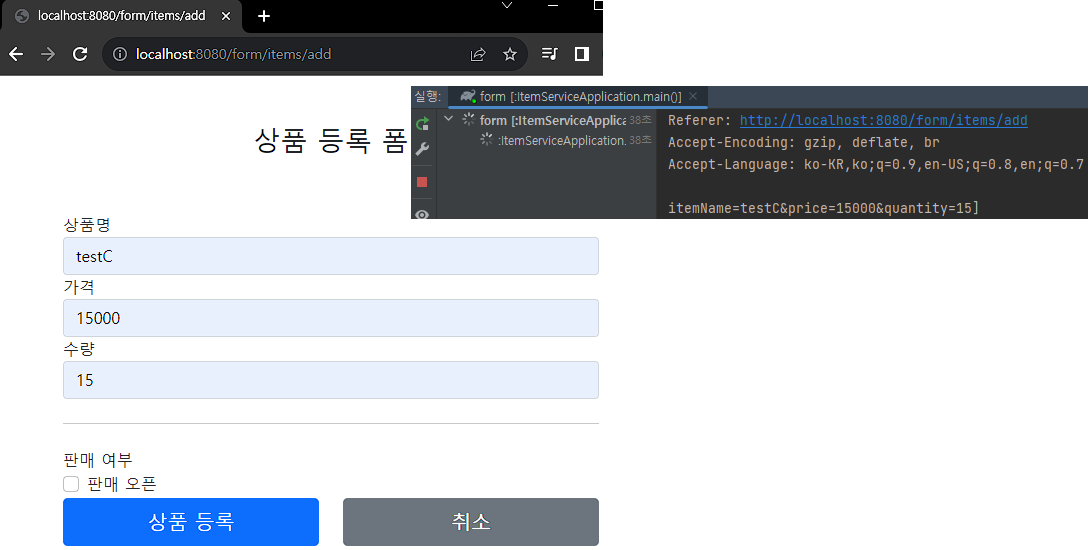Stop the running app with the red square
The height and width of the screenshot is (550, 1089).
[422, 182]
